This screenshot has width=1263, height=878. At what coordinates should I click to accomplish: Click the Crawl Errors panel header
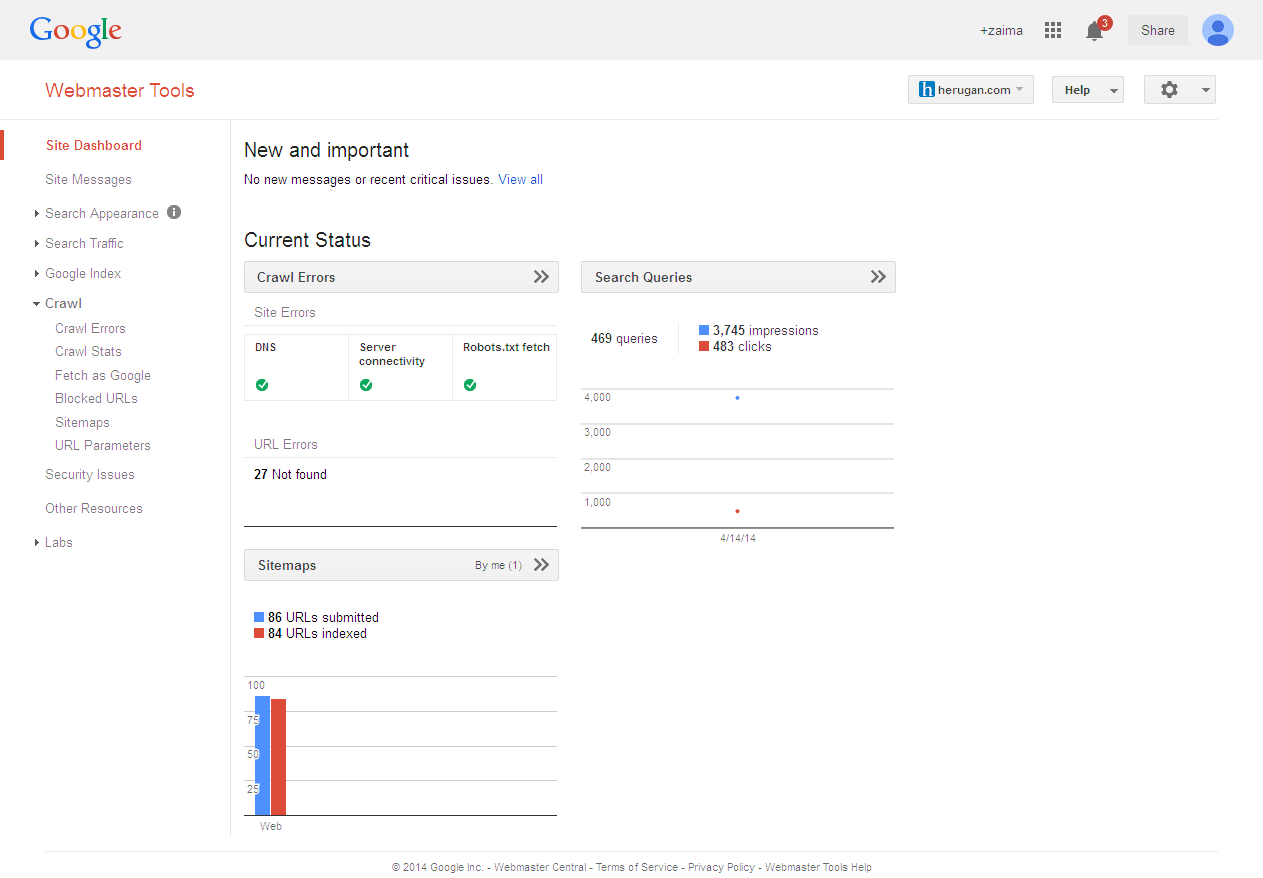click(x=401, y=277)
